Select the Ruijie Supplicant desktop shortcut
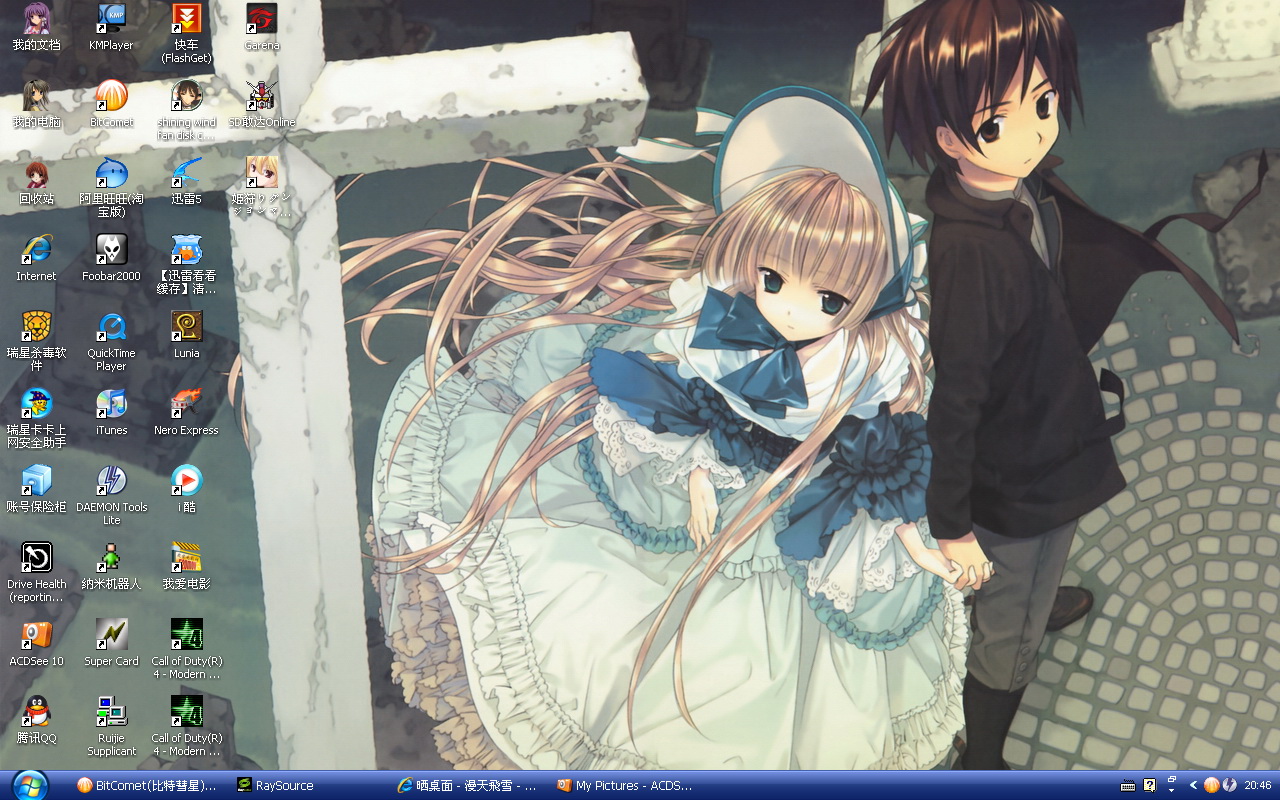 (111, 726)
